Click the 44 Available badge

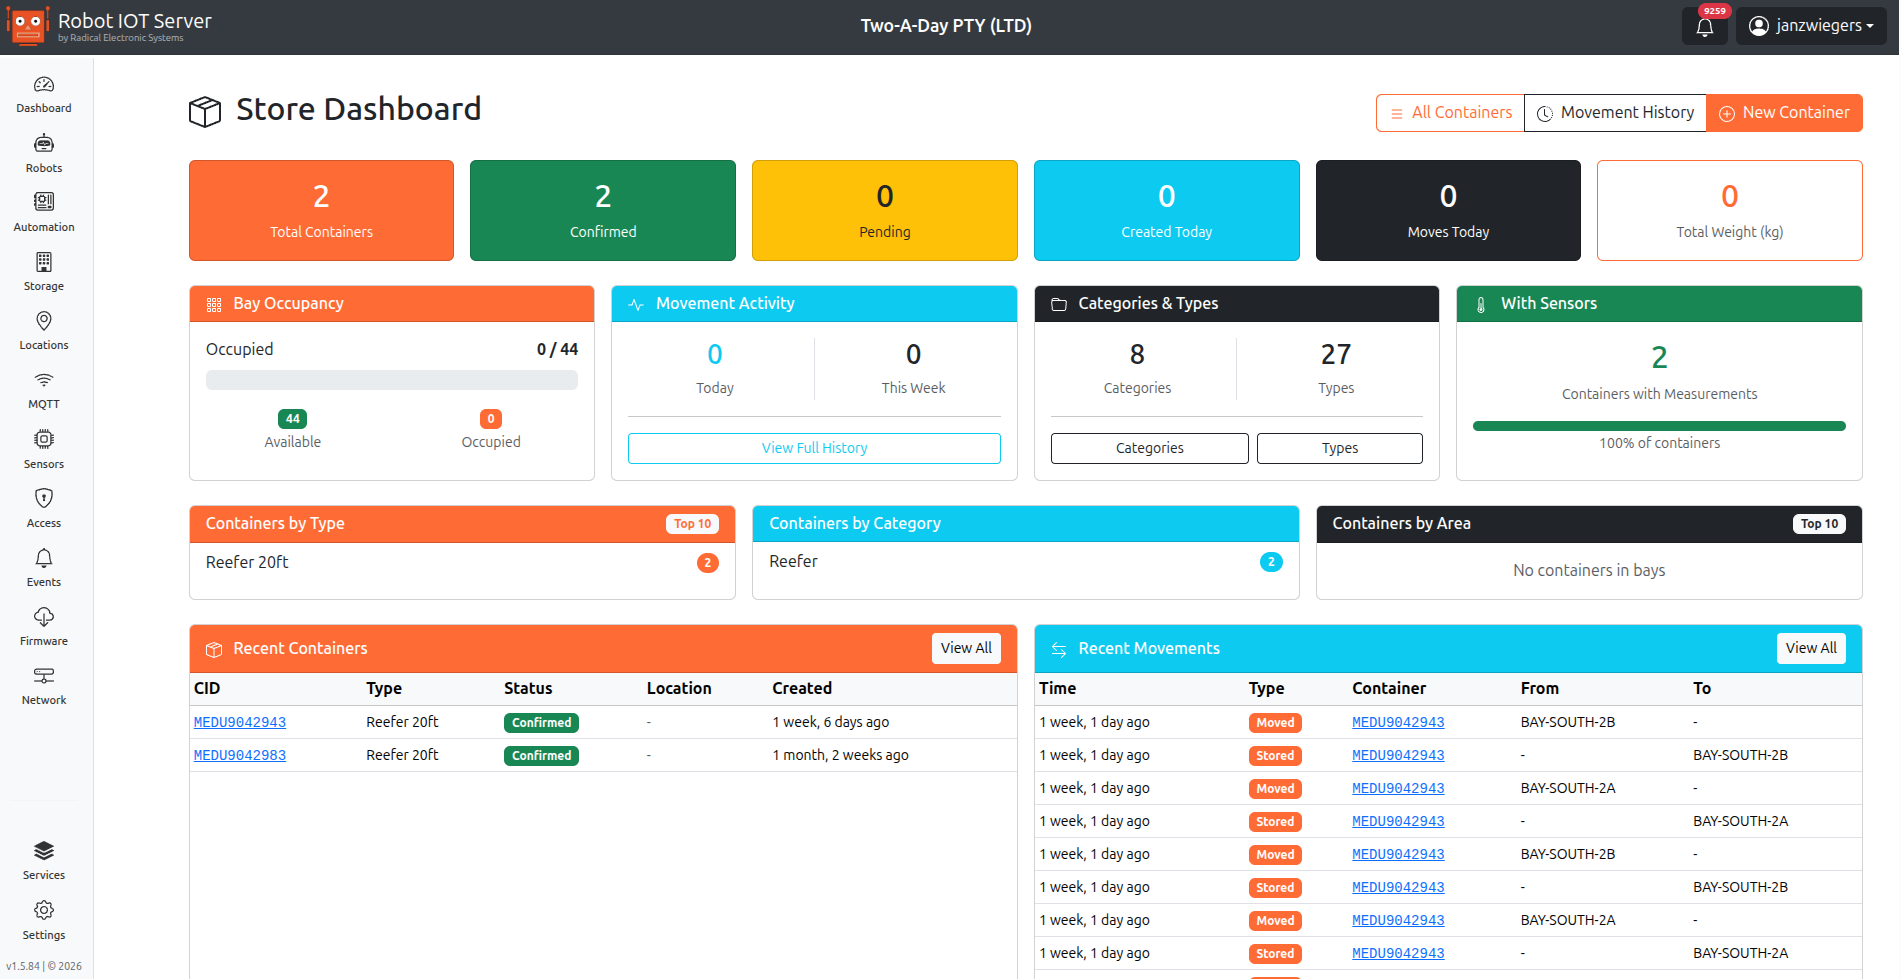point(292,419)
